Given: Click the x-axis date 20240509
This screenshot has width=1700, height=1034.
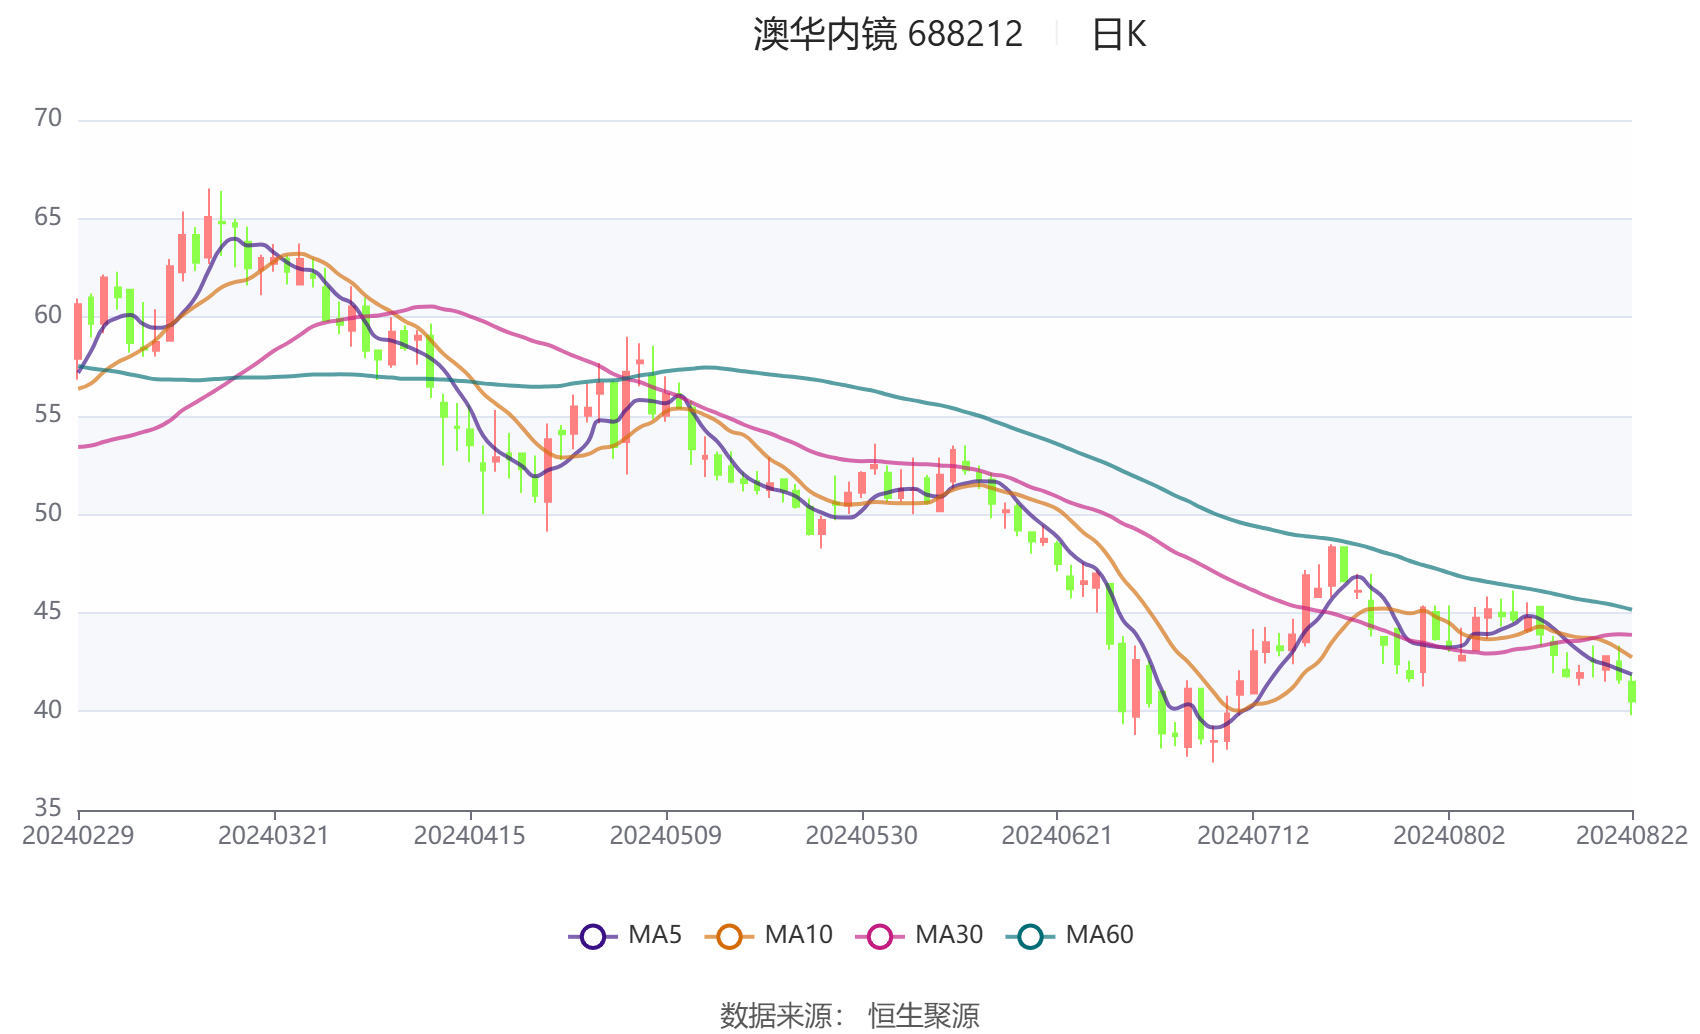Looking at the screenshot, I should pos(666,836).
